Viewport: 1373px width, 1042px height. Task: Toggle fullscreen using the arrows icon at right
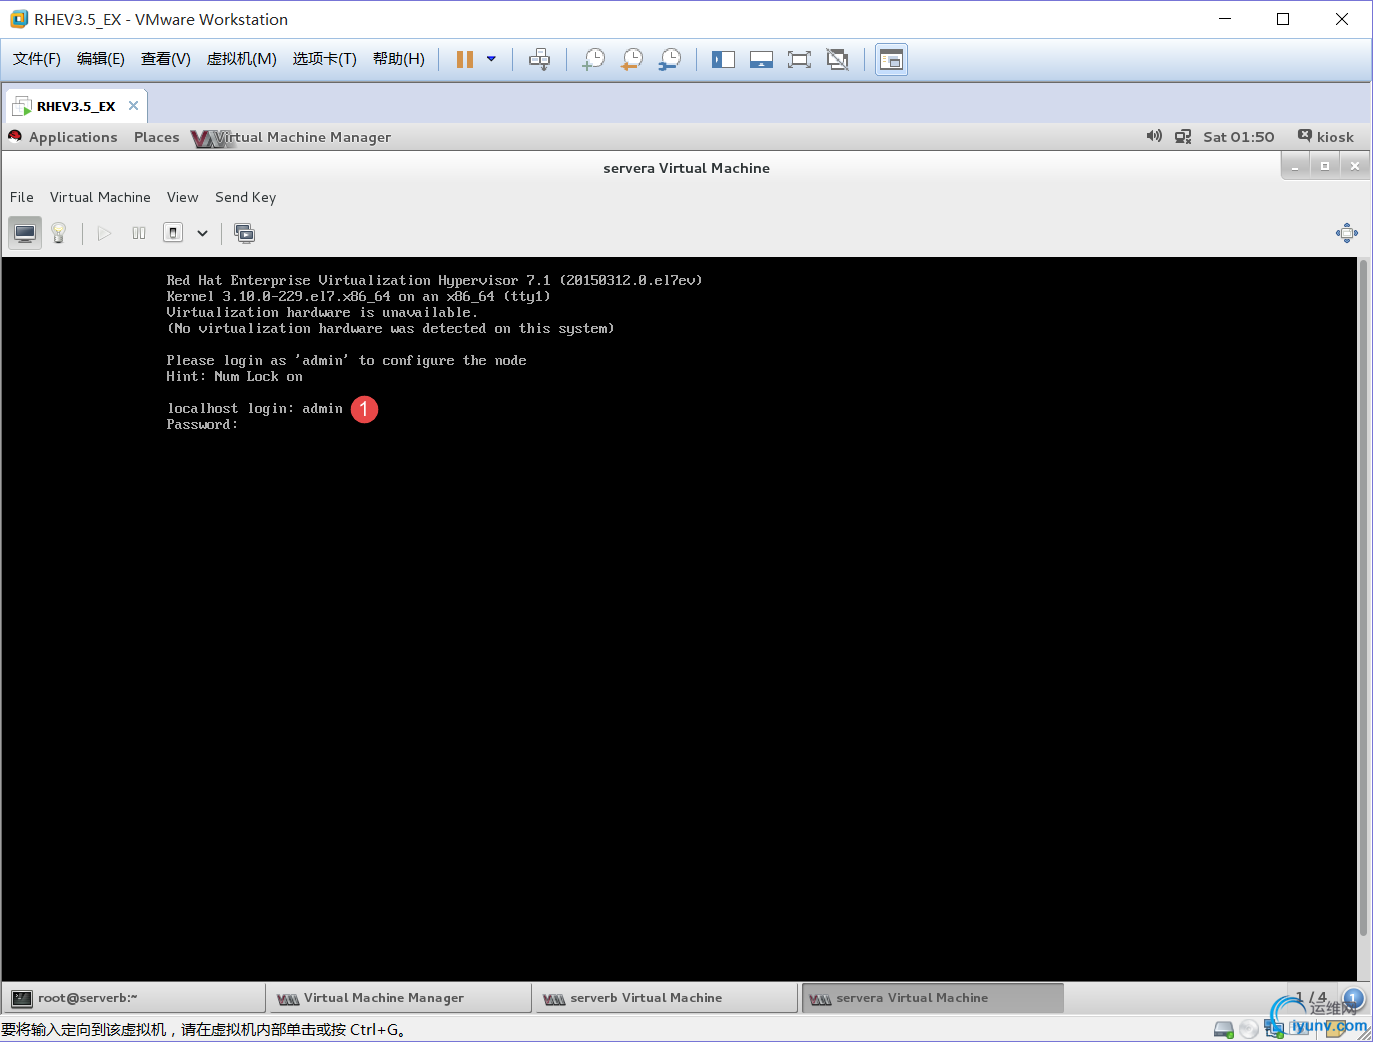point(1347,233)
